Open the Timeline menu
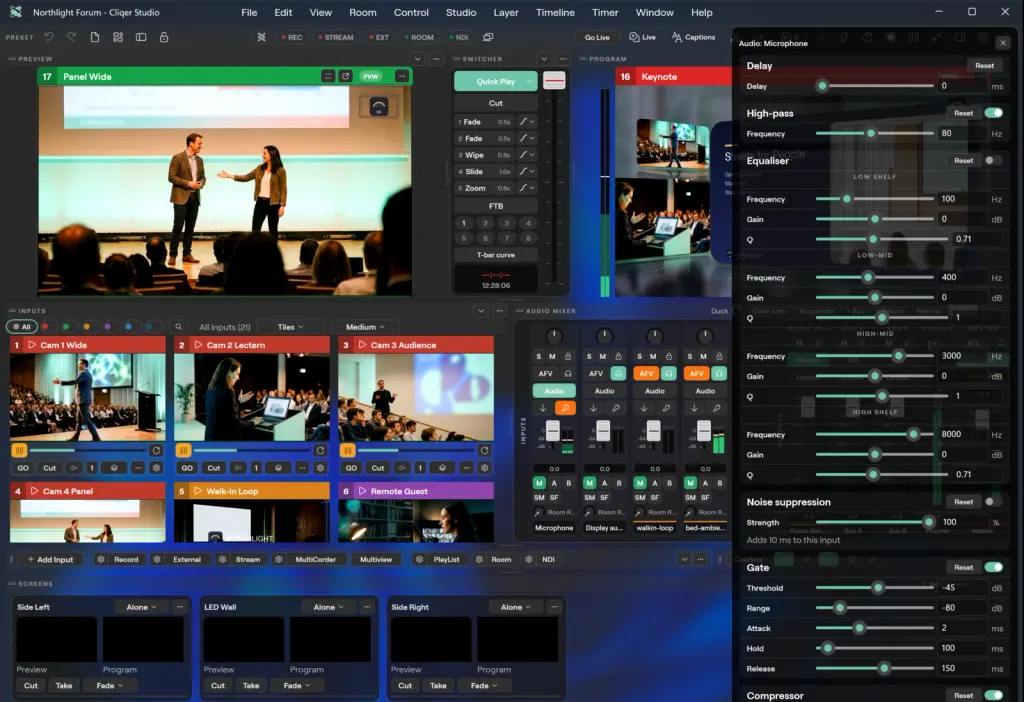The image size is (1024, 702). tap(555, 12)
